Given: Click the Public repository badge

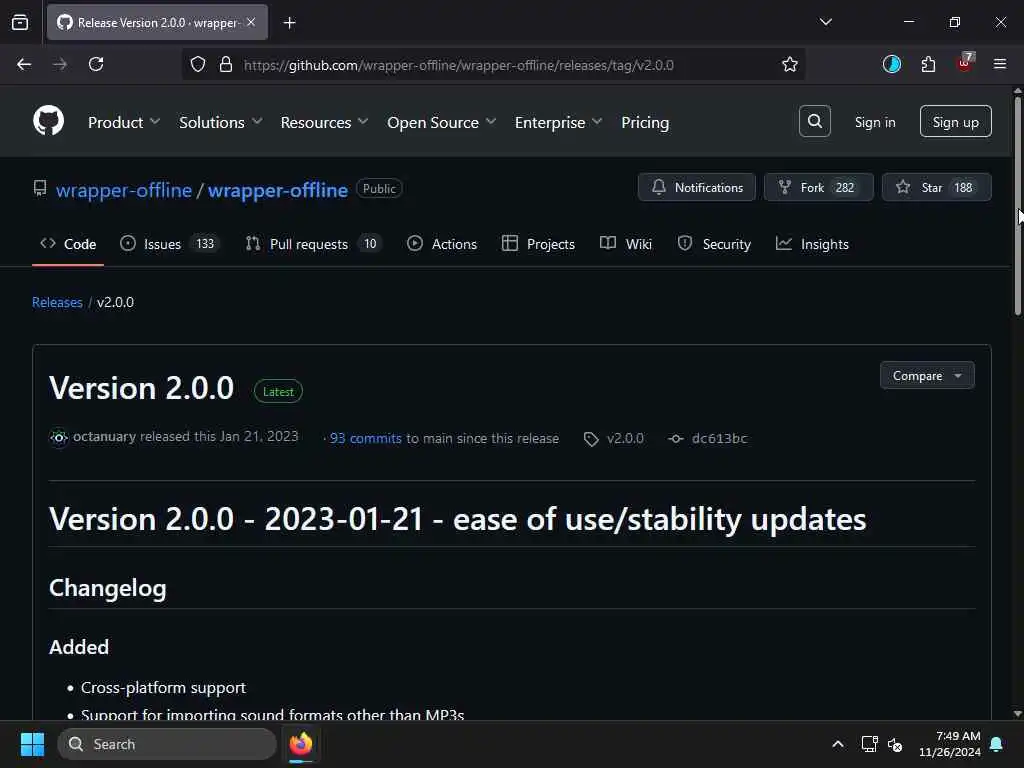Looking at the screenshot, I should [379, 189].
